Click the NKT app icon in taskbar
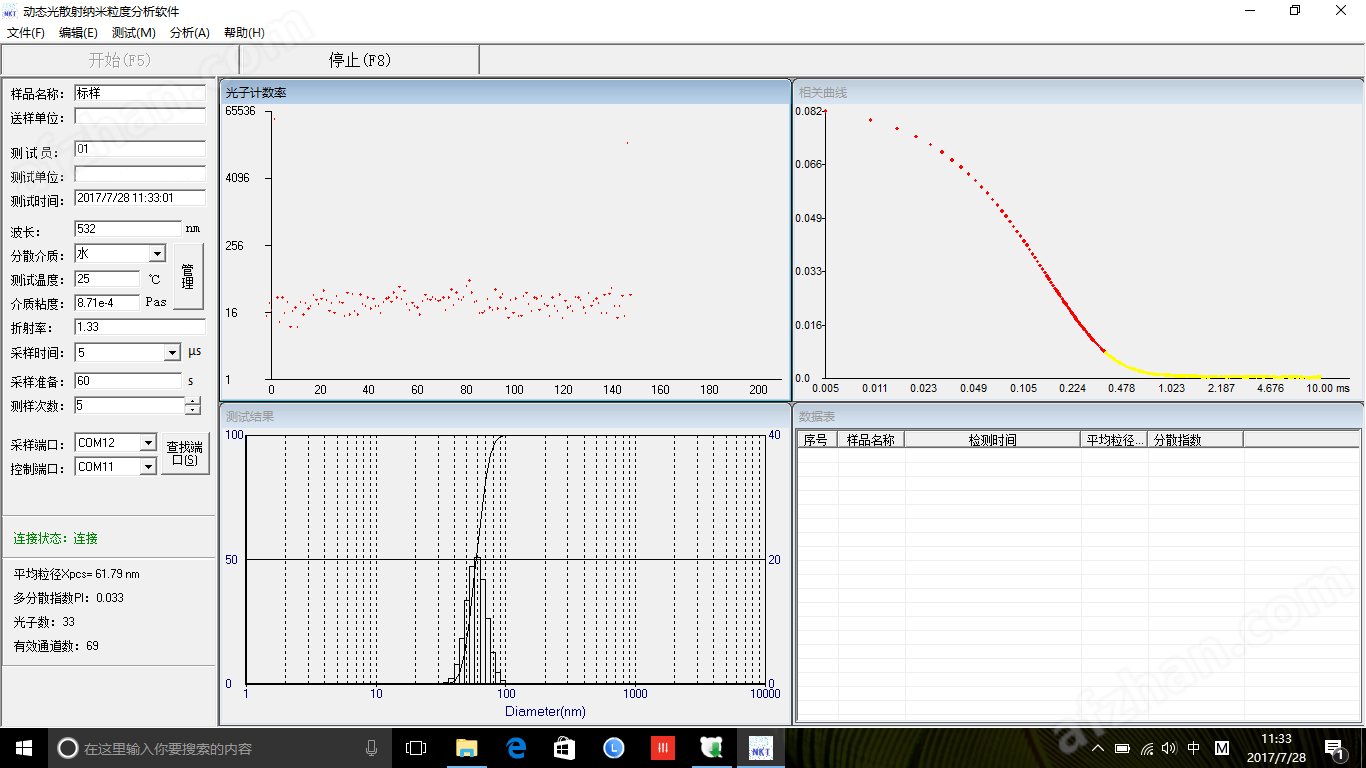Image resolution: width=1366 pixels, height=768 pixels. [x=761, y=747]
